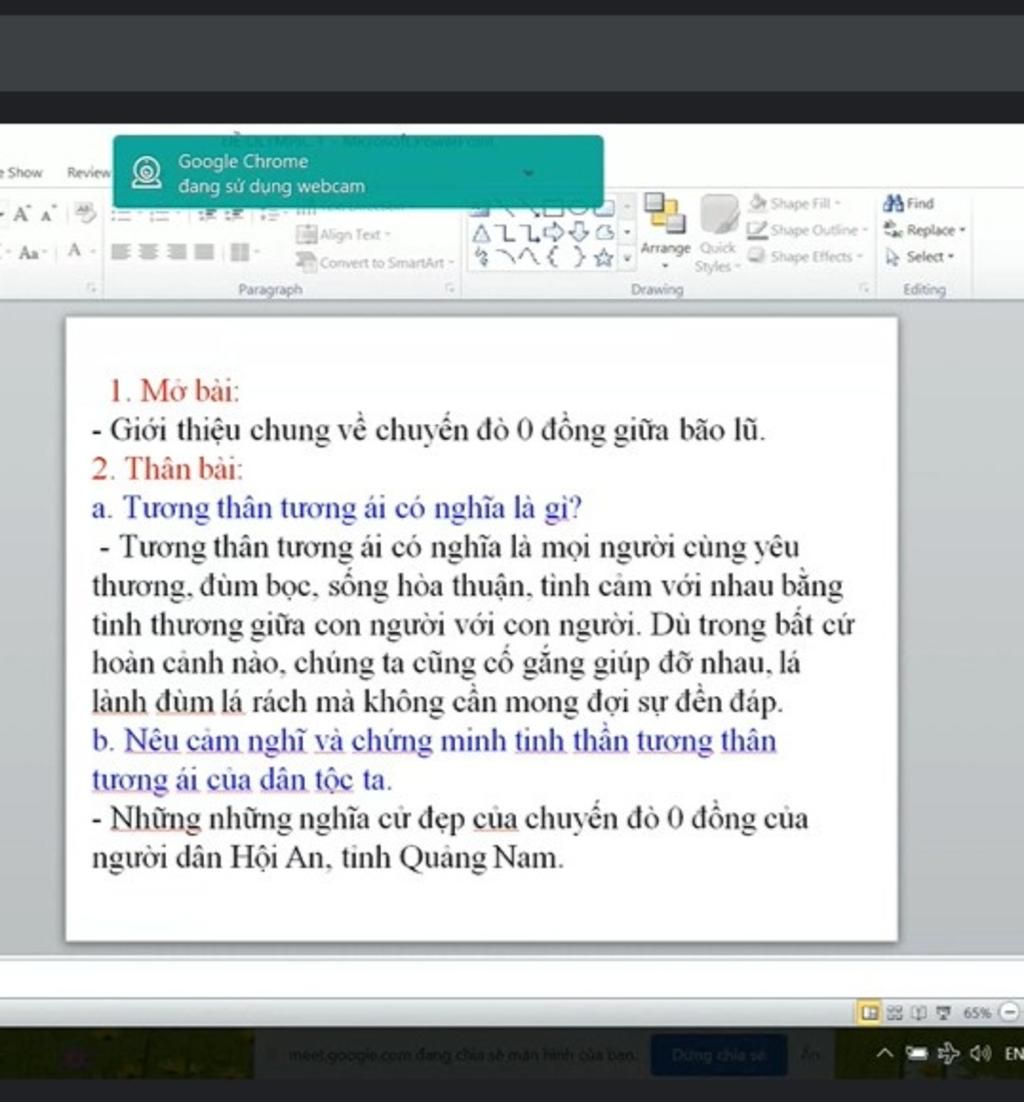Open the Align Text dropdown
The width and height of the screenshot is (1024, 1102).
click(344, 235)
